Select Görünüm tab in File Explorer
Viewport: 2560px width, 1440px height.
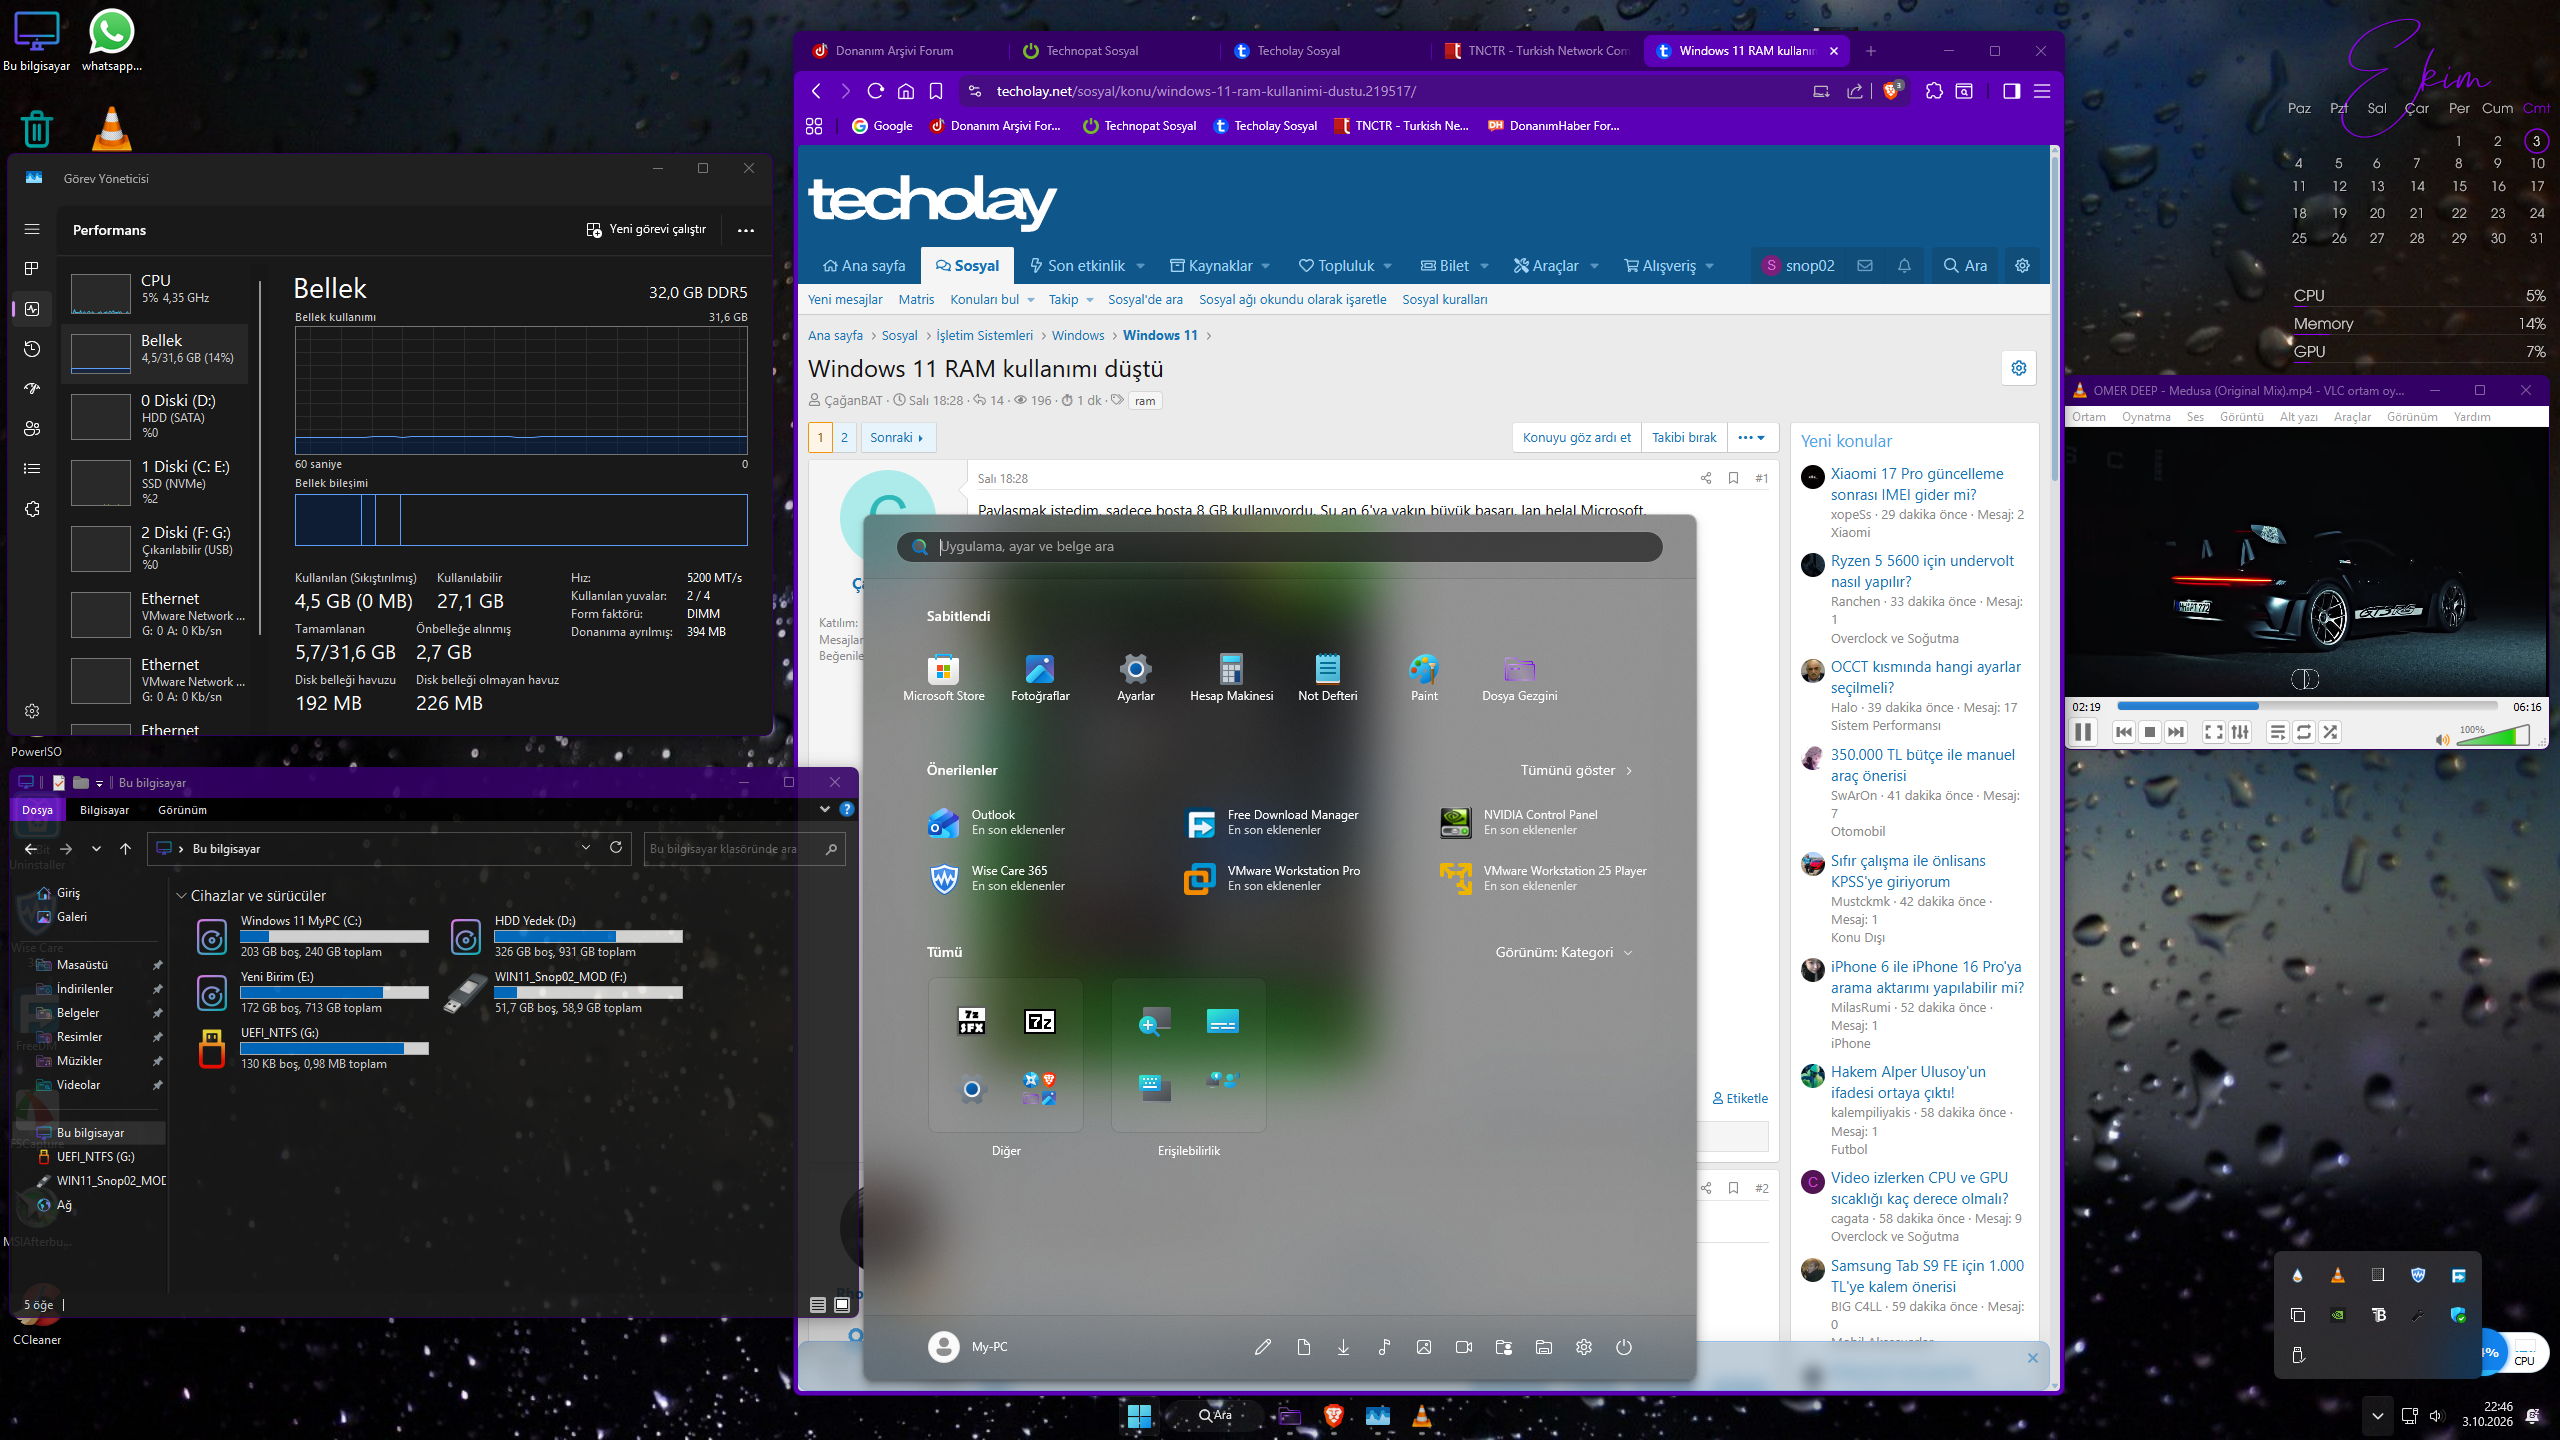(182, 810)
